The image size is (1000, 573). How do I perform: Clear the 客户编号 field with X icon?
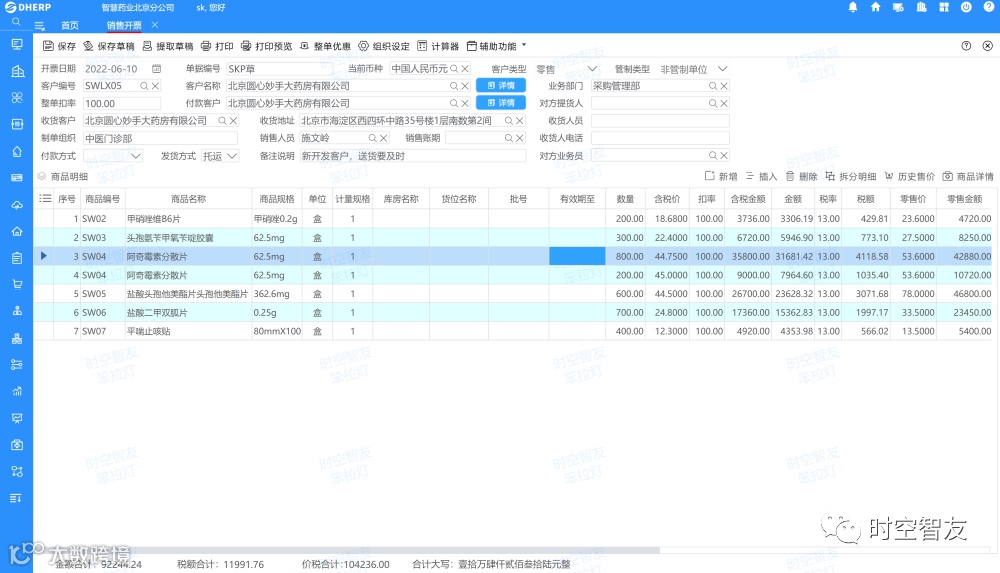click(155, 86)
